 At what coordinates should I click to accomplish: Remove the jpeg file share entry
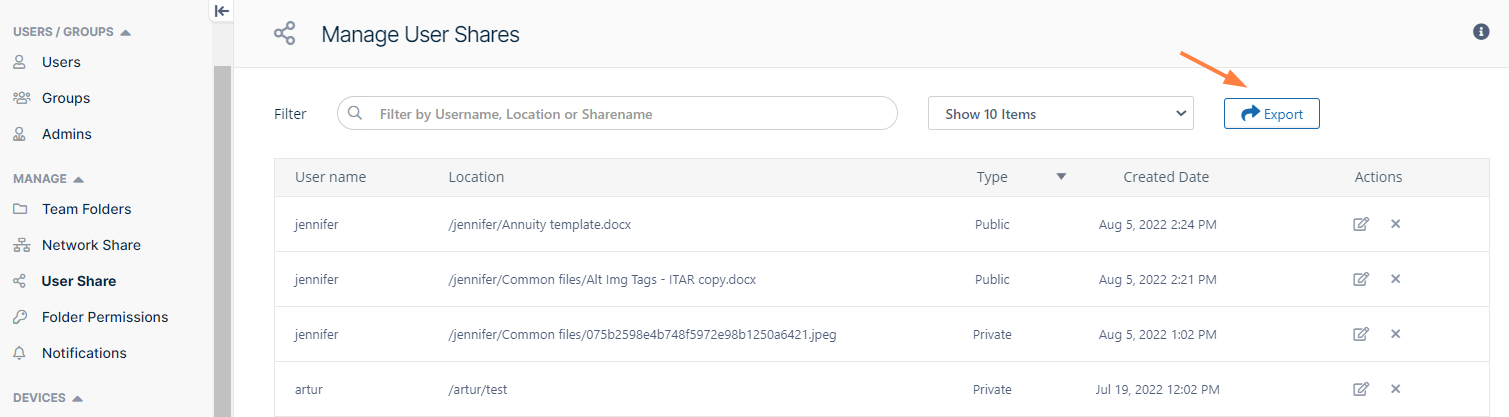1395,334
